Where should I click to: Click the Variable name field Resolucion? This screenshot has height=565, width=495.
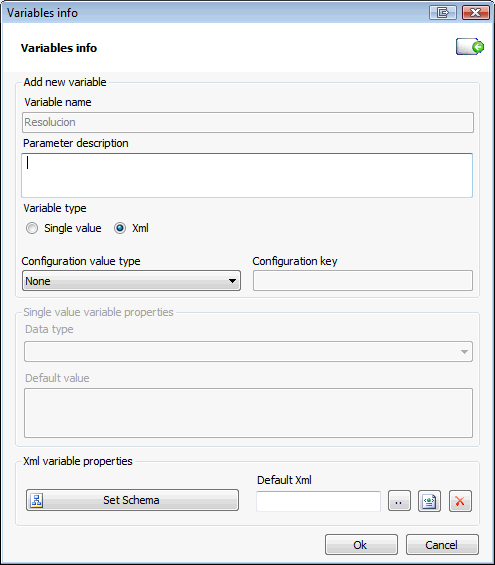(248, 123)
